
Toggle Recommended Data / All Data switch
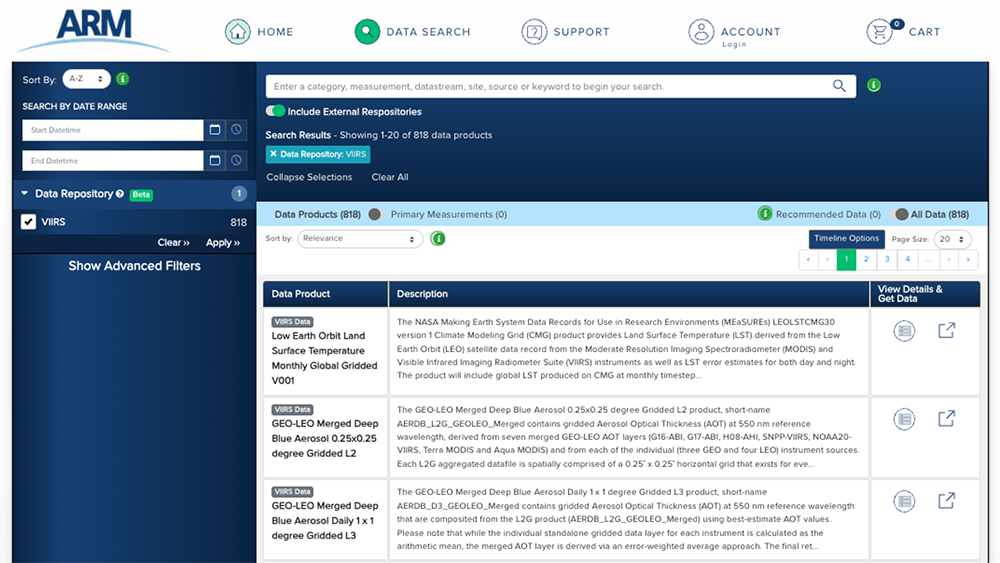pos(900,214)
